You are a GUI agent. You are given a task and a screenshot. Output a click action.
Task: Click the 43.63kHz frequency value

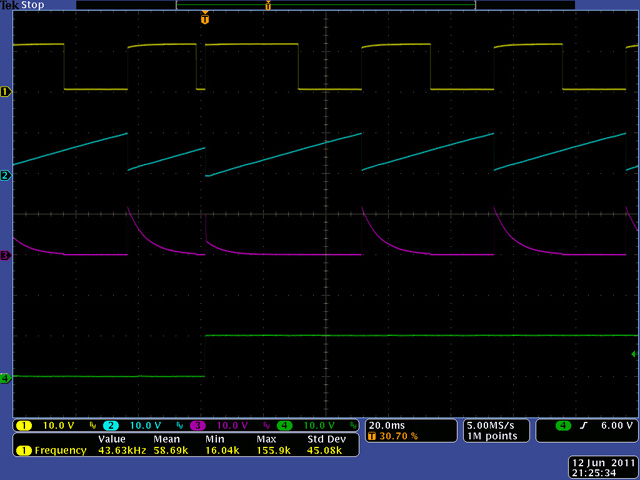[122, 451]
